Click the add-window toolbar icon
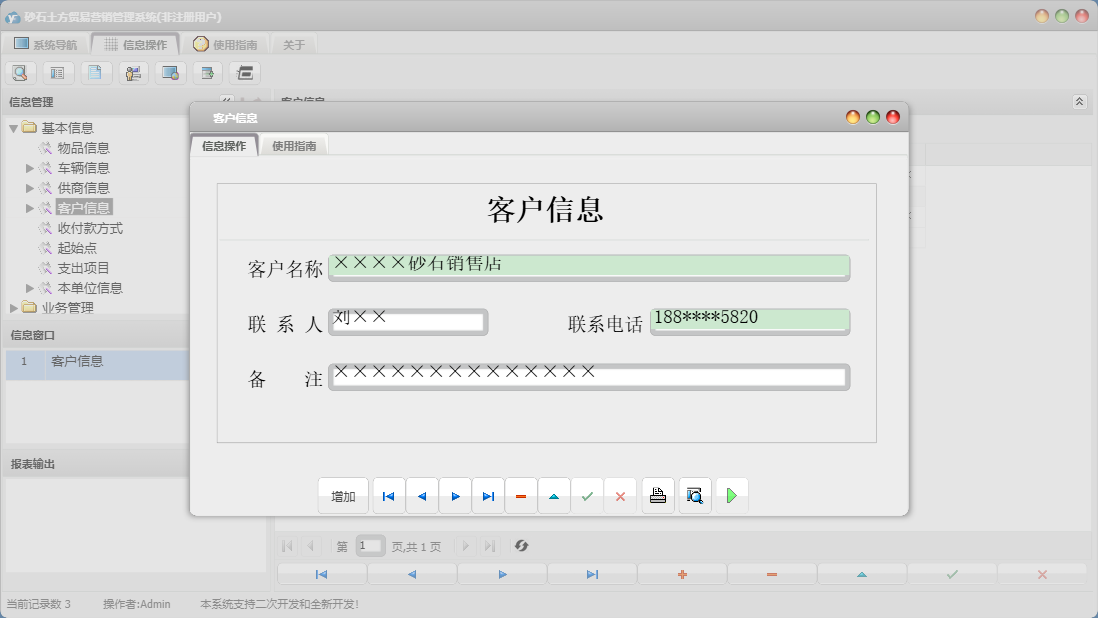The height and width of the screenshot is (618, 1098). (207, 72)
